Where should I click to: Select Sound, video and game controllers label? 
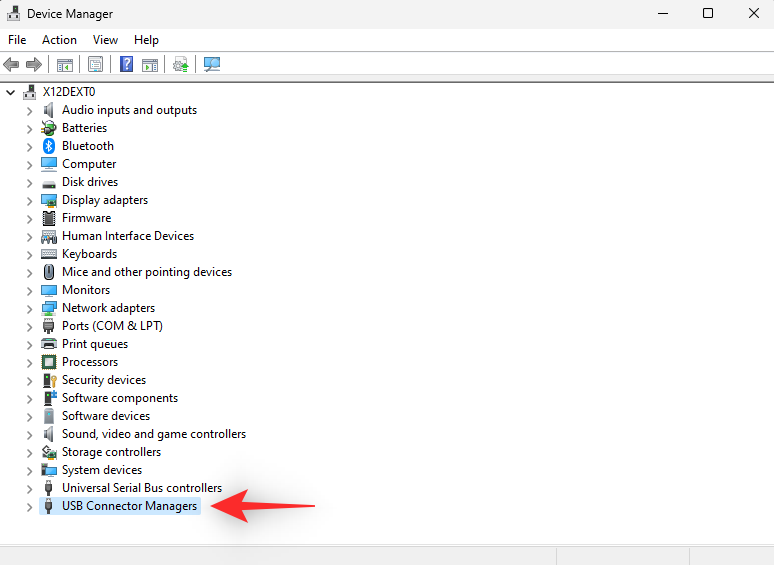point(154,434)
